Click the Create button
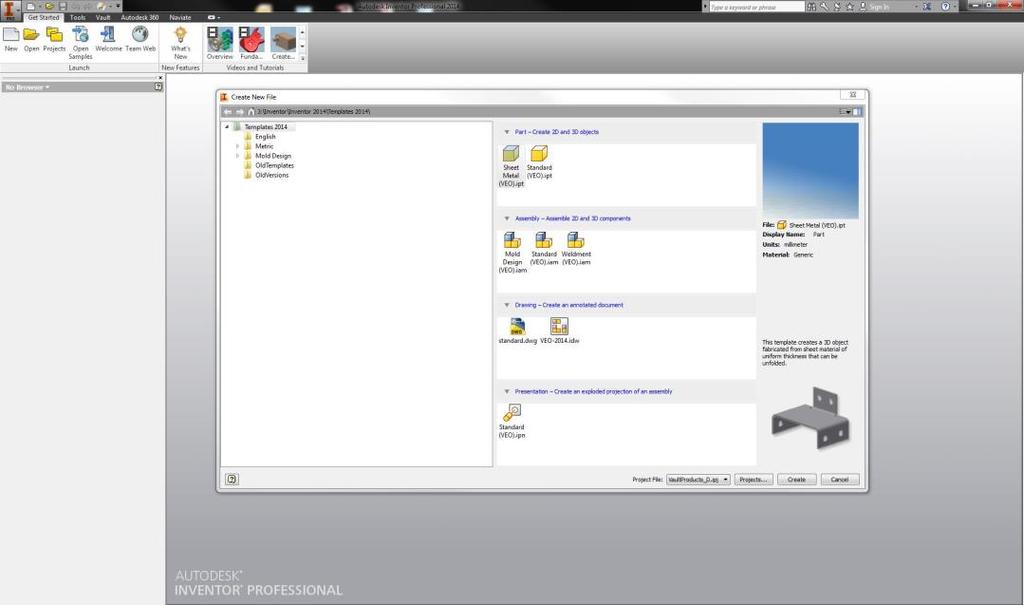 796,480
